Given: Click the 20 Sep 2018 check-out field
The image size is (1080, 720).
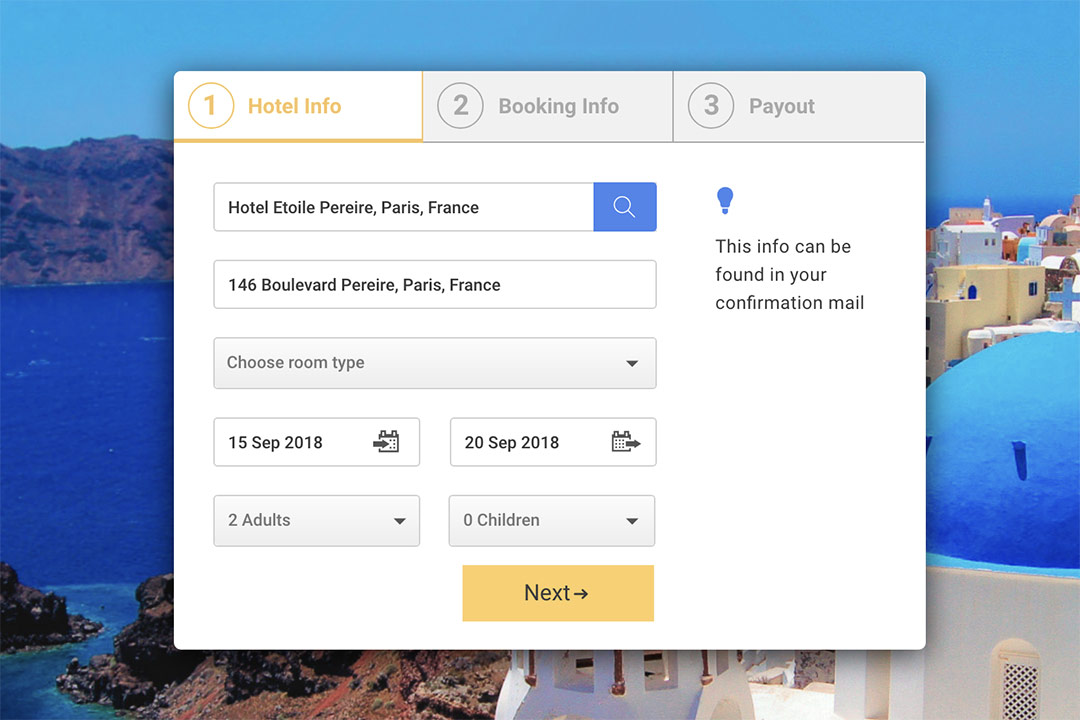Looking at the screenshot, I should click(x=527, y=442).
